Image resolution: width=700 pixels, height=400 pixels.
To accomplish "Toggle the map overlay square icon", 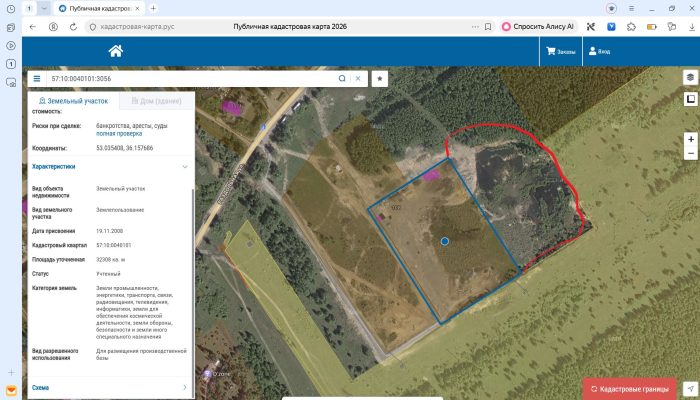I will click(691, 99).
